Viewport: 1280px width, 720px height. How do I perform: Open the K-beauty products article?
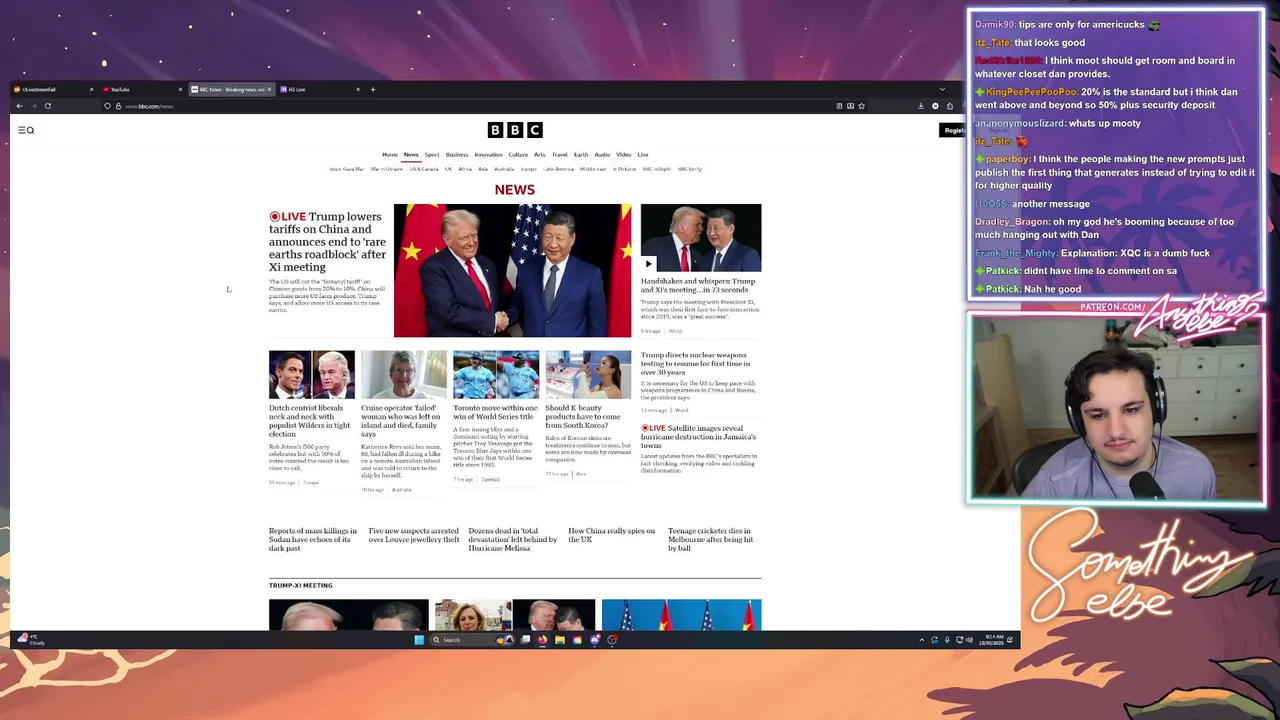(x=583, y=417)
